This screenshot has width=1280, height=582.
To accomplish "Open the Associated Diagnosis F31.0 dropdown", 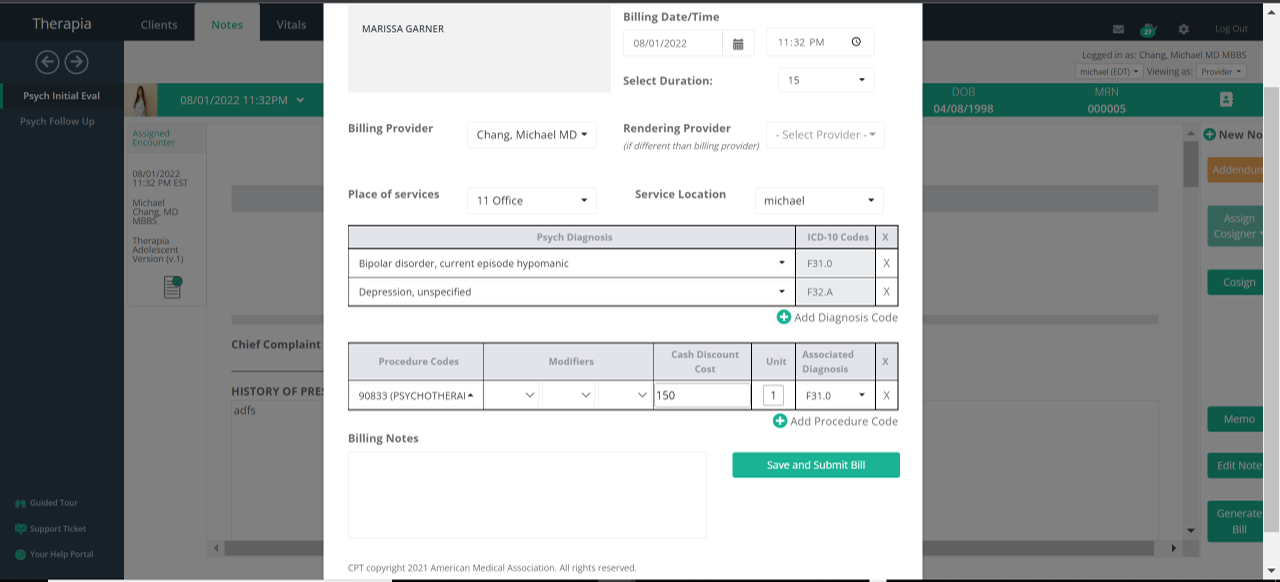I will pyautogui.click(x=834, y=394).
